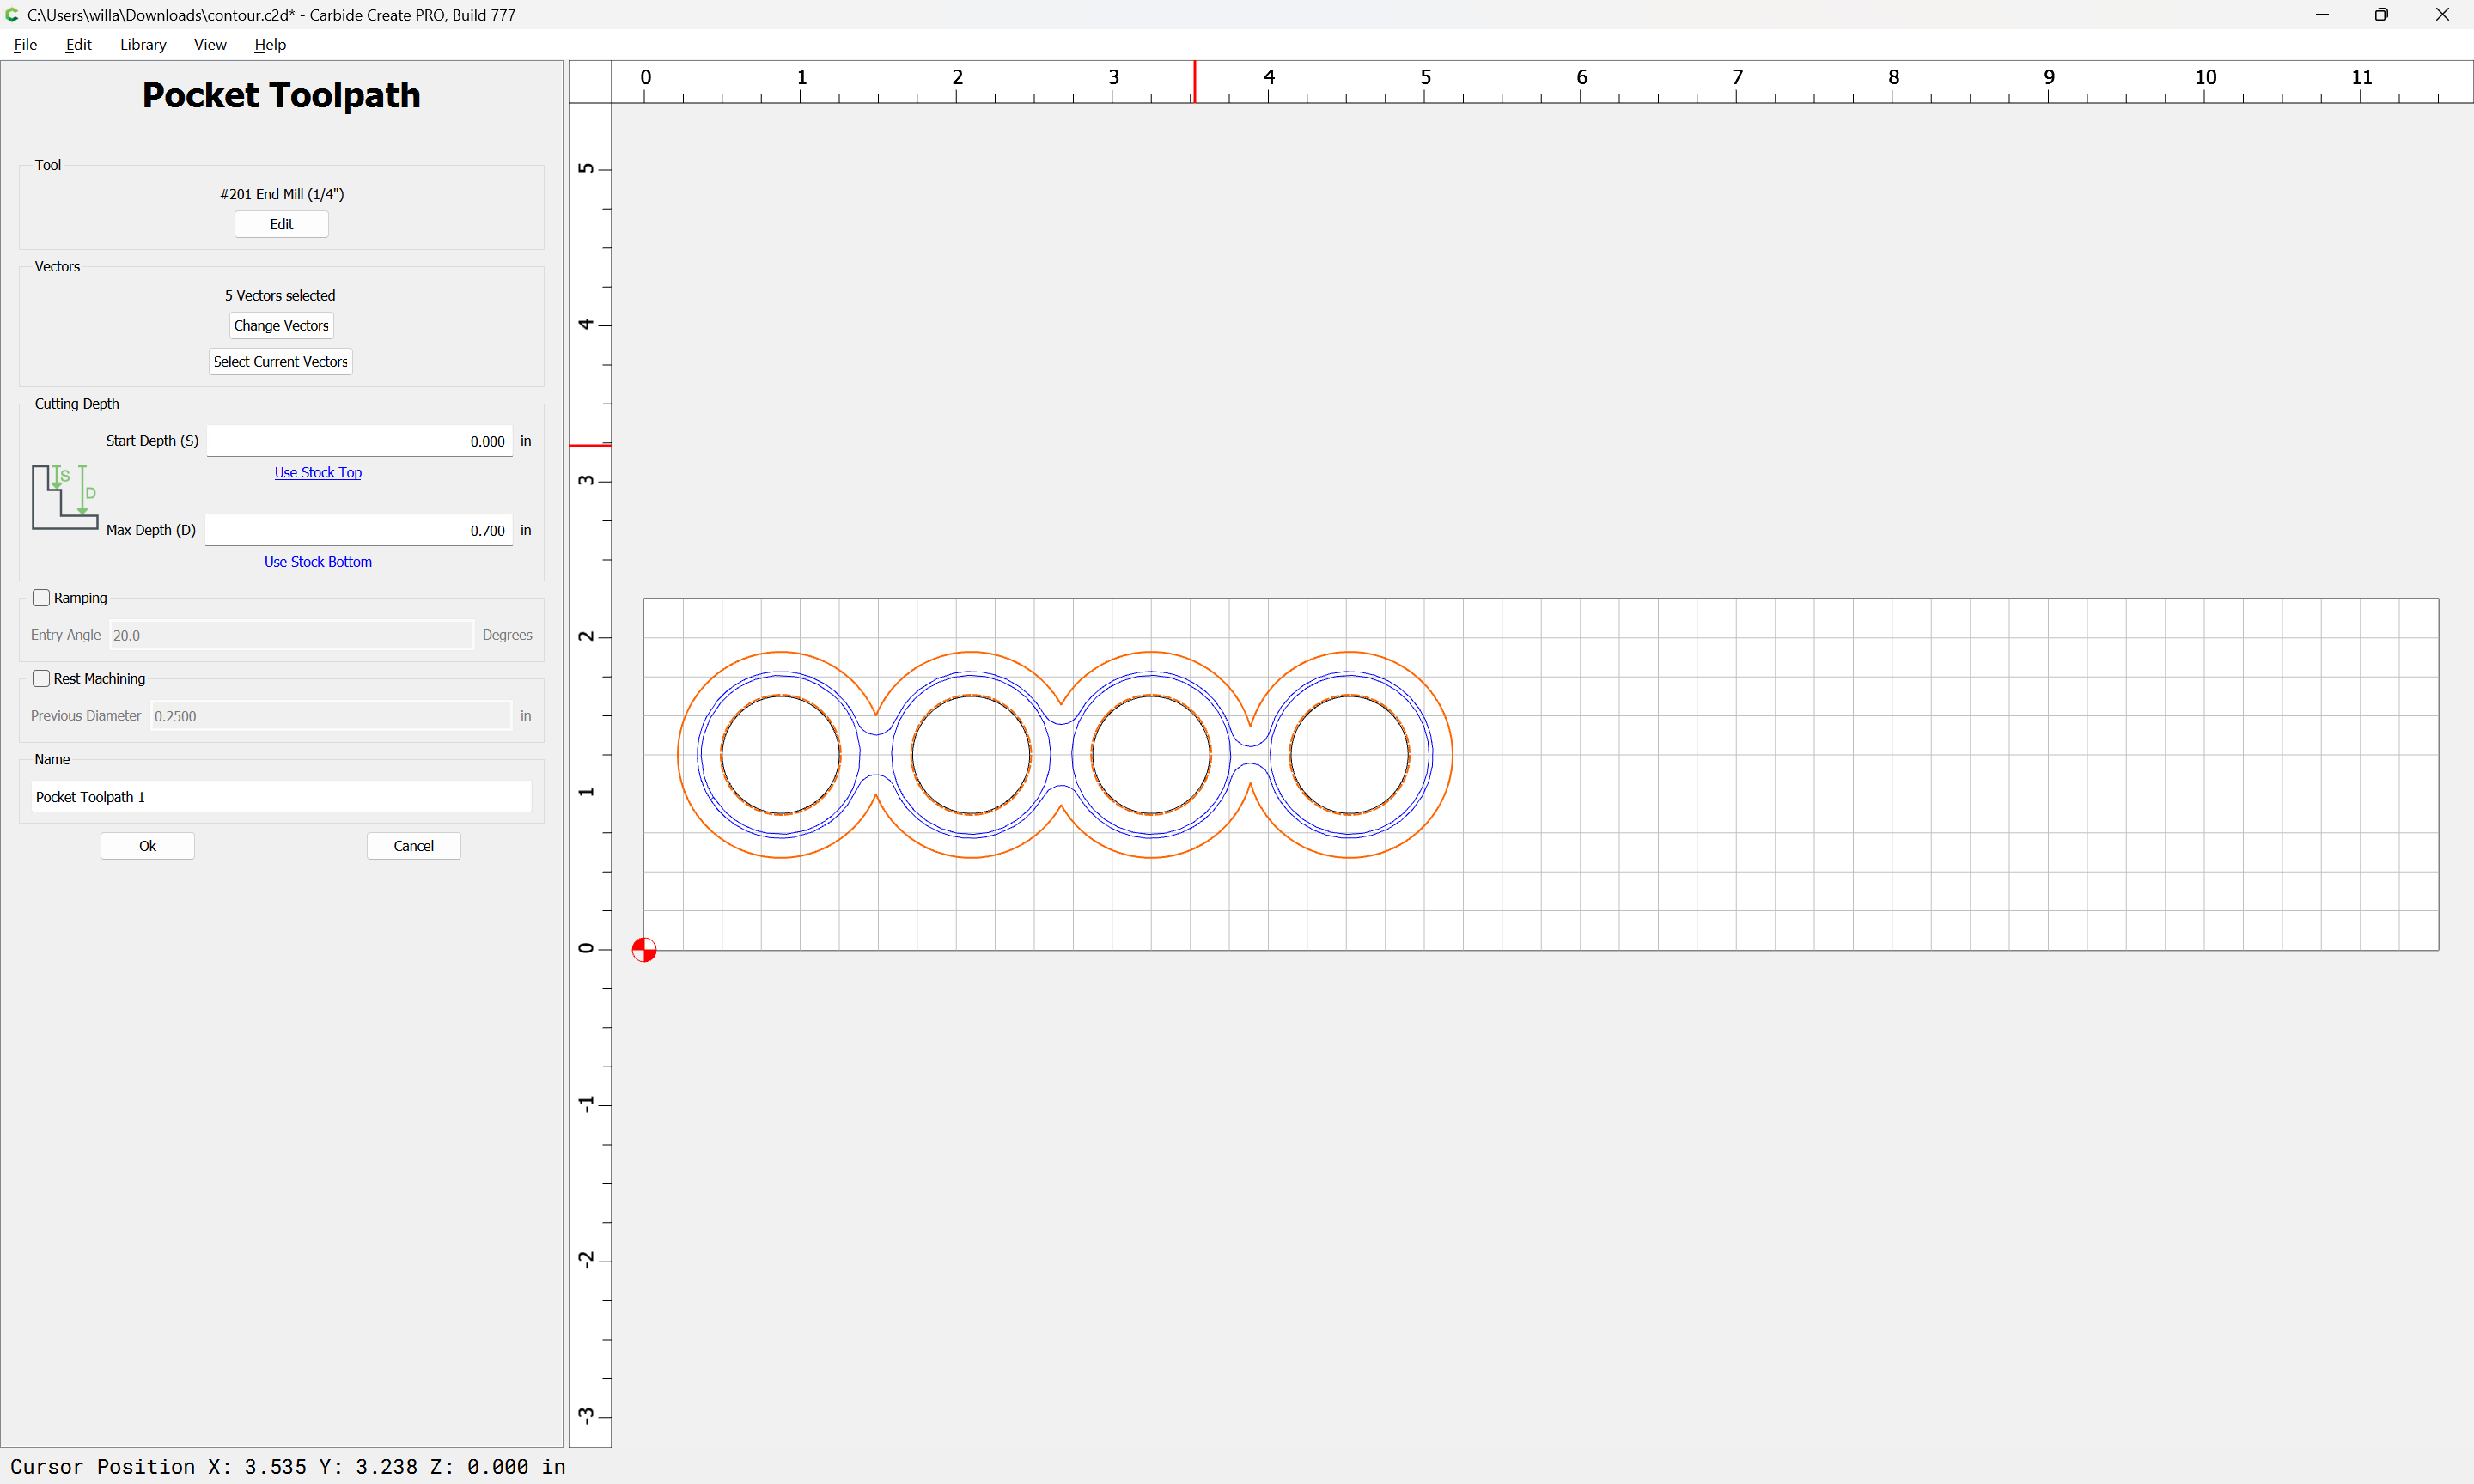The width and height of the screenshot is (2474, 1484).
Task: Cancel the pocket toolpath
Action: (x=413, y=846)
